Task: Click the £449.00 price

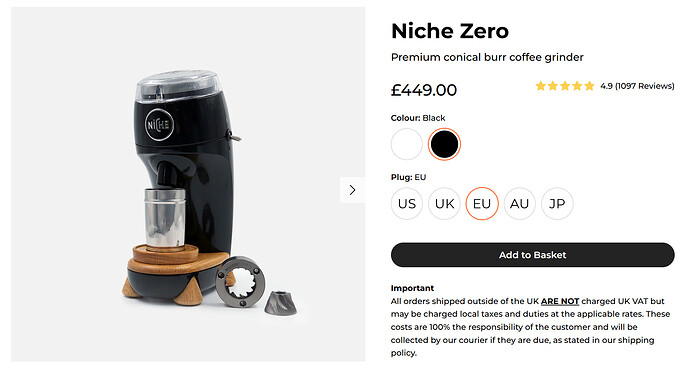Action: coord(424,90)
